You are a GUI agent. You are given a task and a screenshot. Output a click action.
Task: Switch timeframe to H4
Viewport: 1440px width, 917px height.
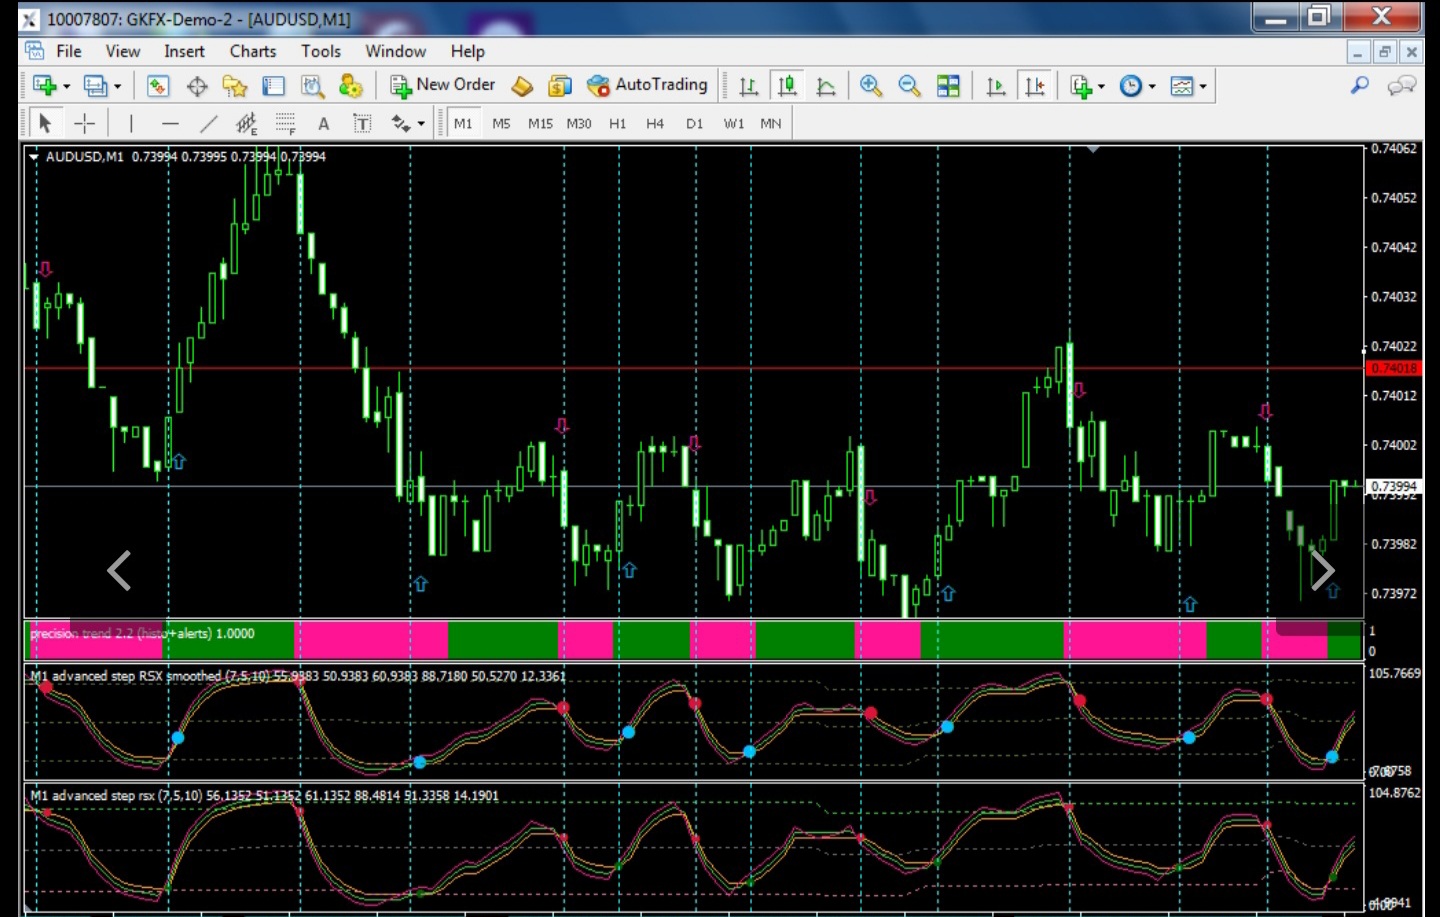tap(655, 124)
